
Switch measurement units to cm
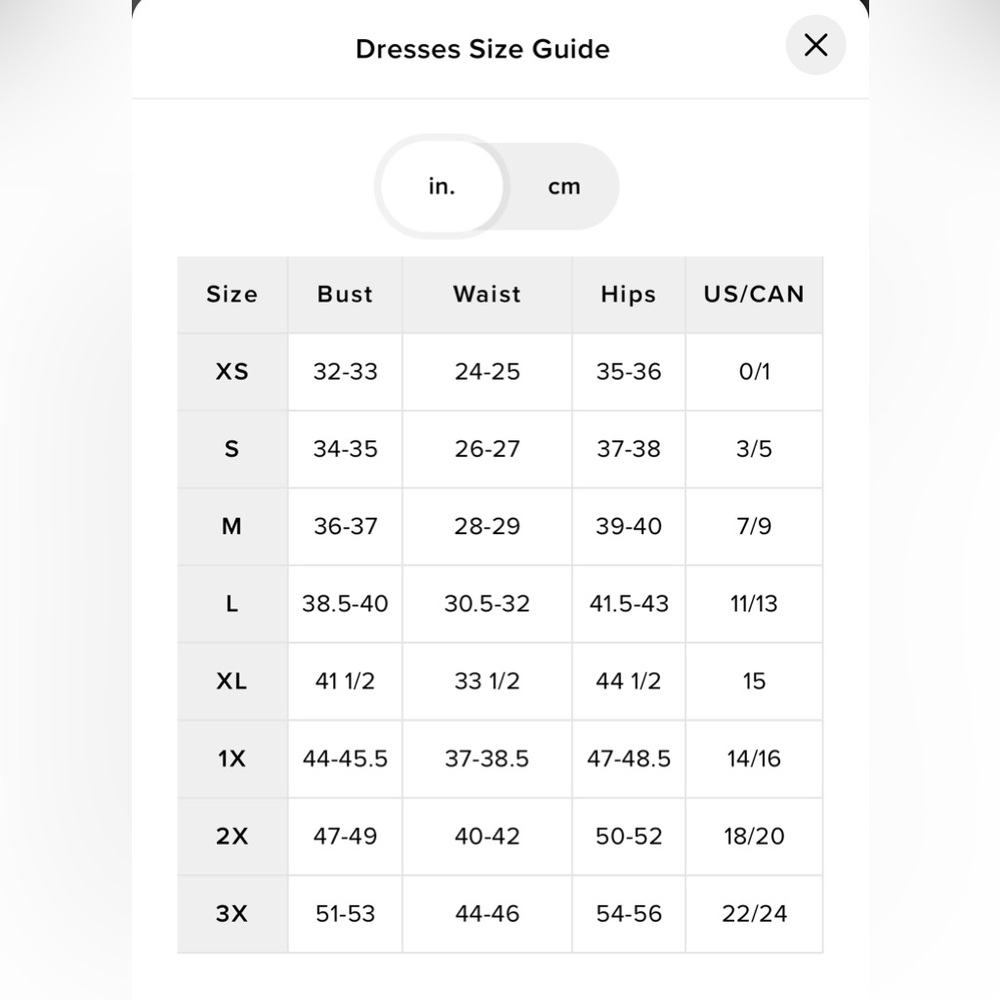(564, 187)
